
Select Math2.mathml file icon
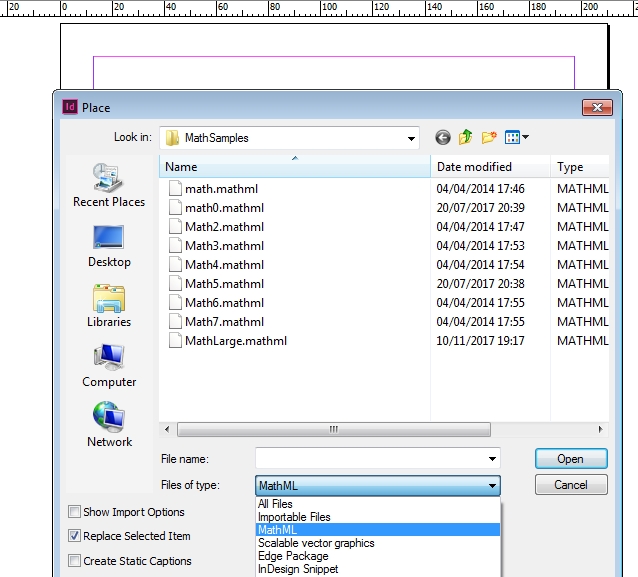pyautogui.click(x=175, y=227)
